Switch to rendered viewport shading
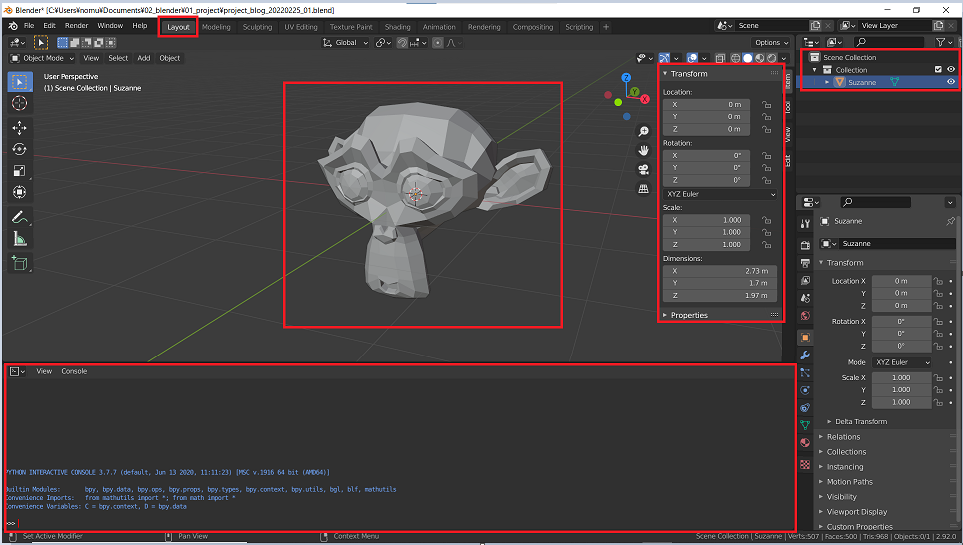 (772, 58)
